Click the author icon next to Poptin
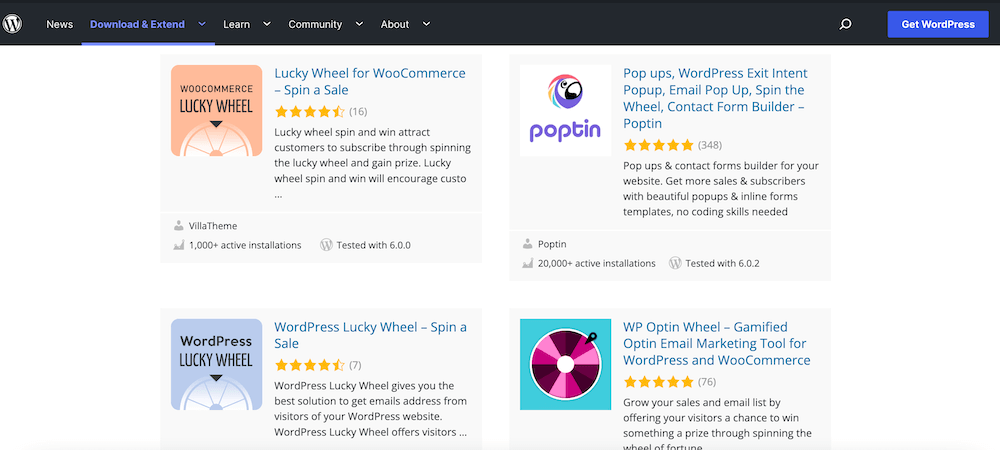Viewport: 1000px width, 450px height. click(527, 243)
